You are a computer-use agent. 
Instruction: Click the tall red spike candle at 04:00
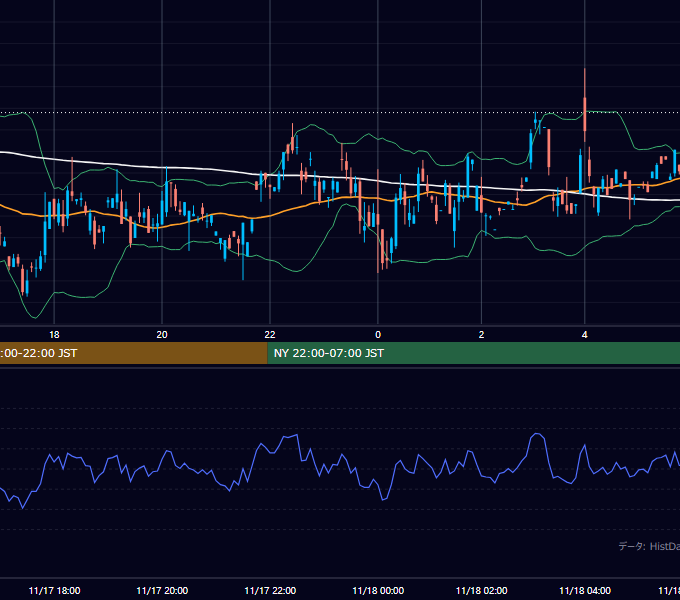585,105
